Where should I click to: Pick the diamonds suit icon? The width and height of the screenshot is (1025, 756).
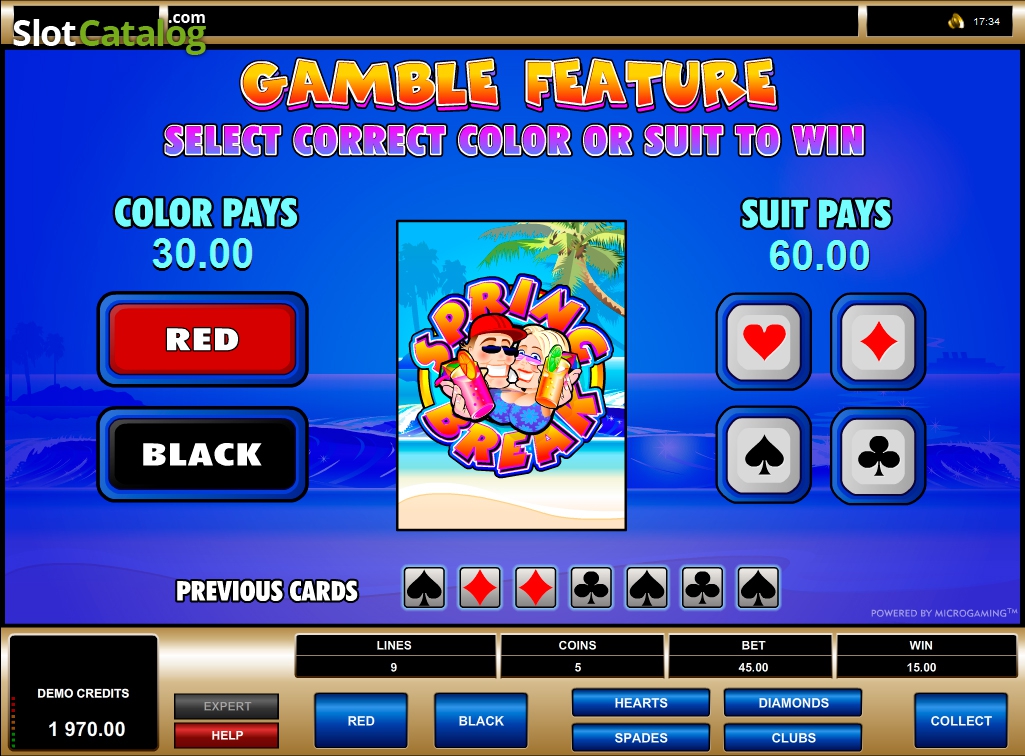click(x=878, y=341)
